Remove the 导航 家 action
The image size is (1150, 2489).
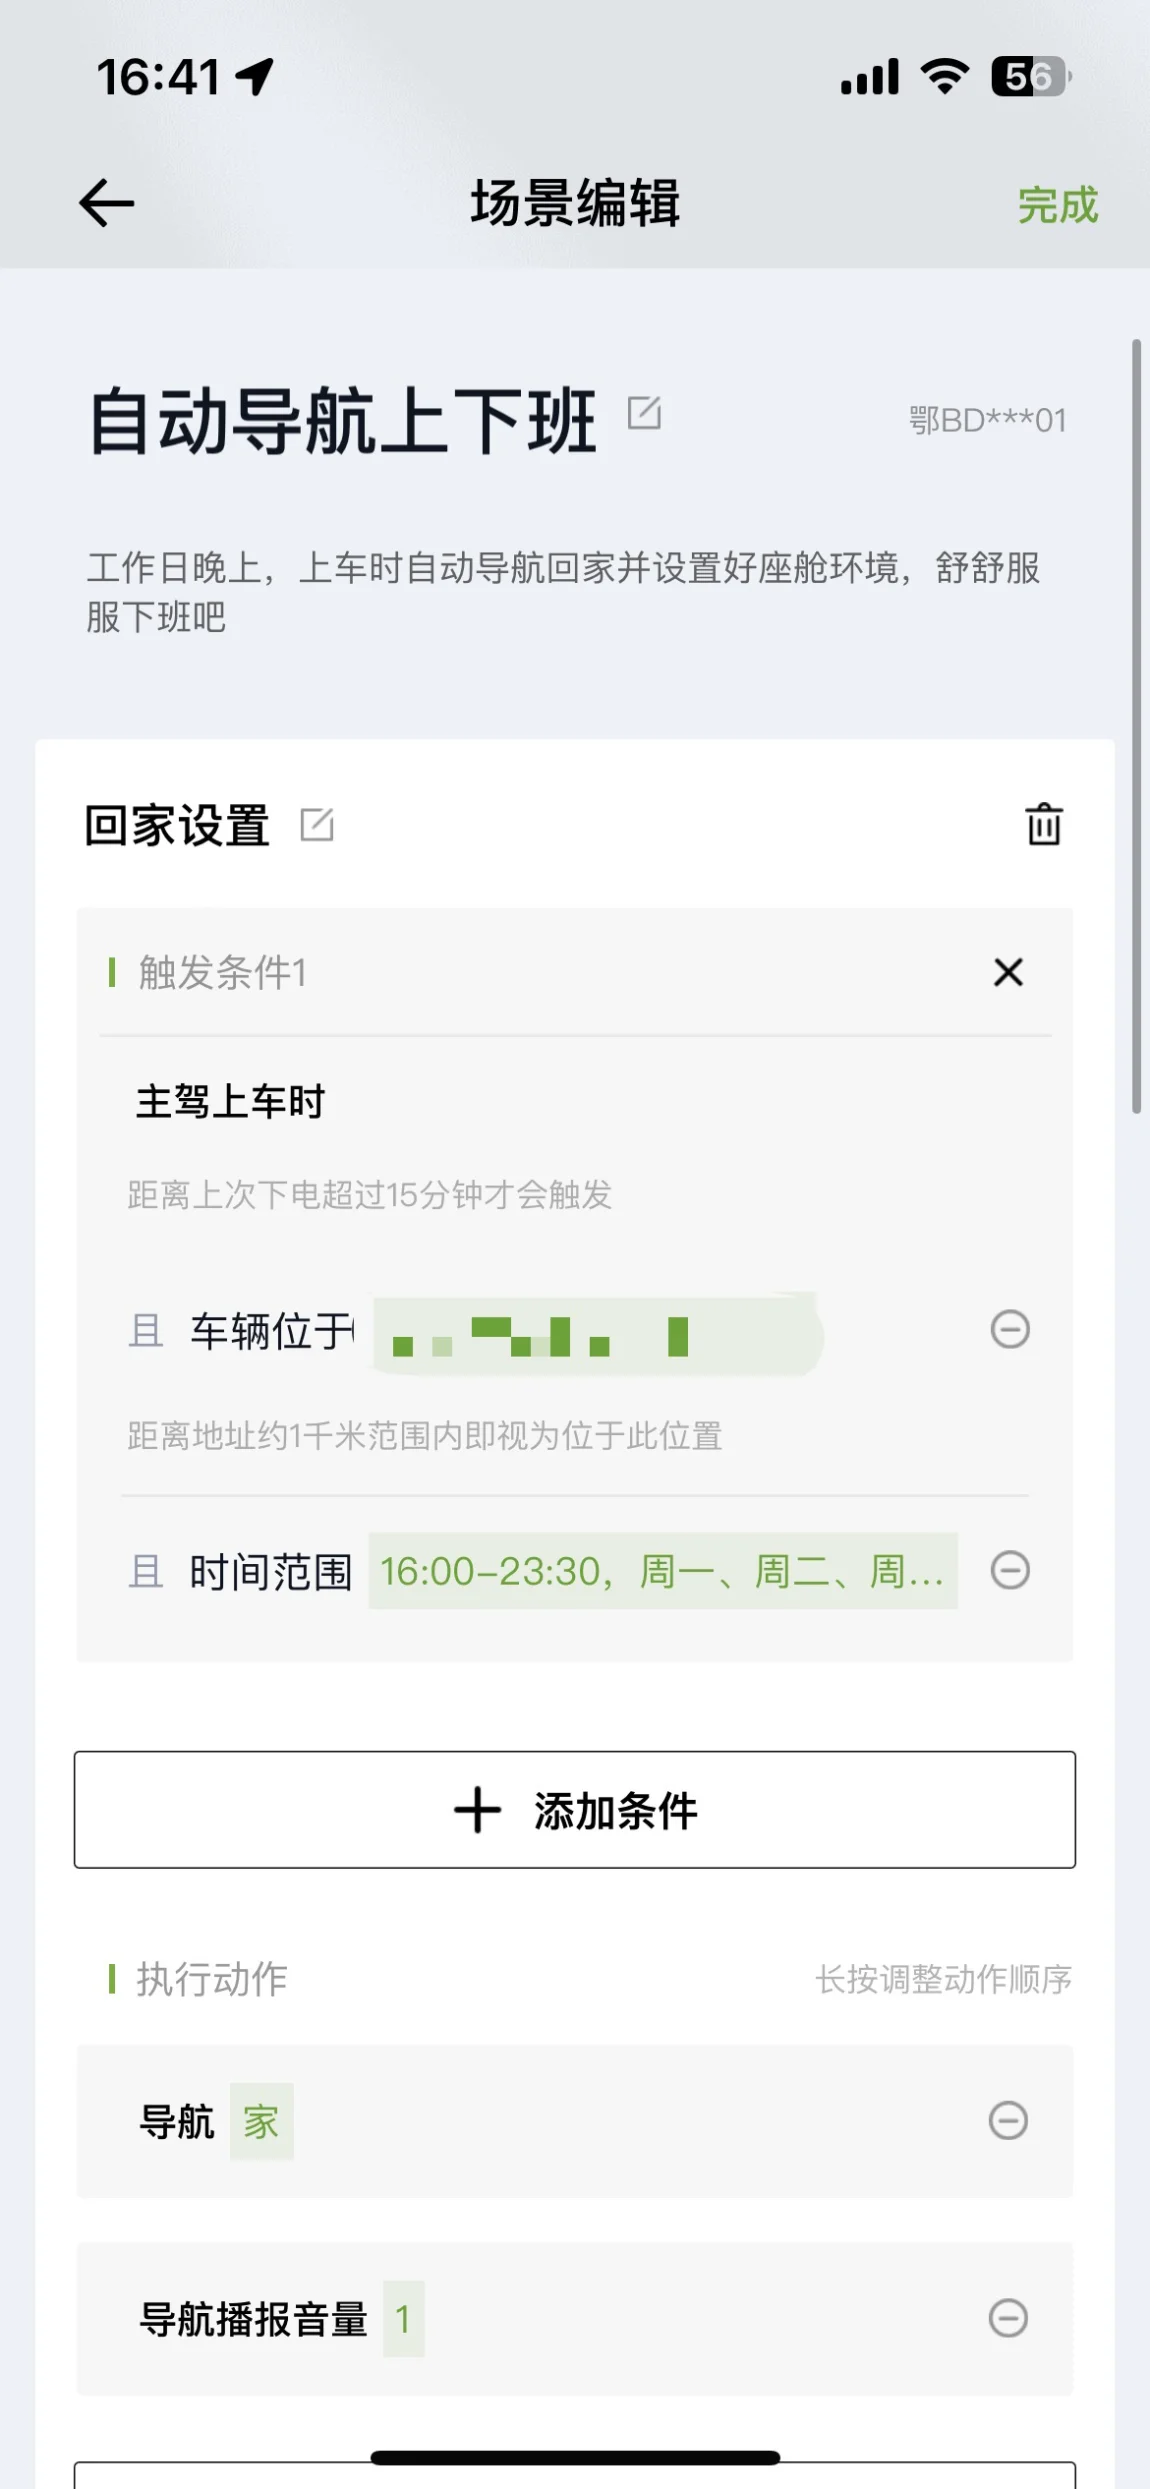[1008, 2120]
